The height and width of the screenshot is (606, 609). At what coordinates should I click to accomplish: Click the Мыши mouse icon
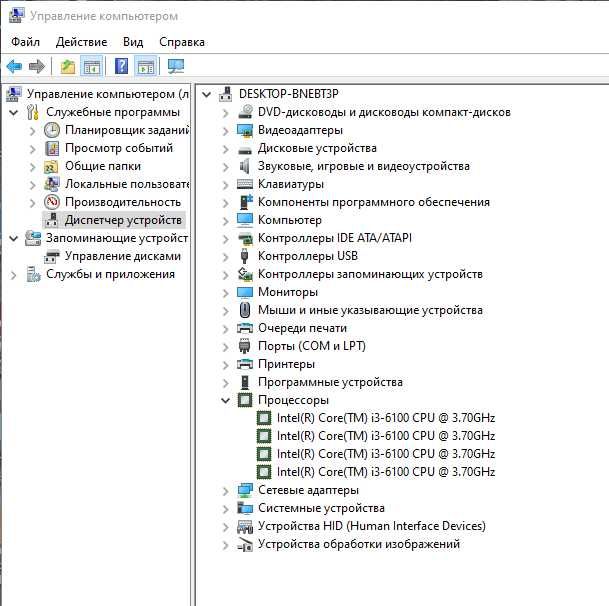tap(244, 310)
